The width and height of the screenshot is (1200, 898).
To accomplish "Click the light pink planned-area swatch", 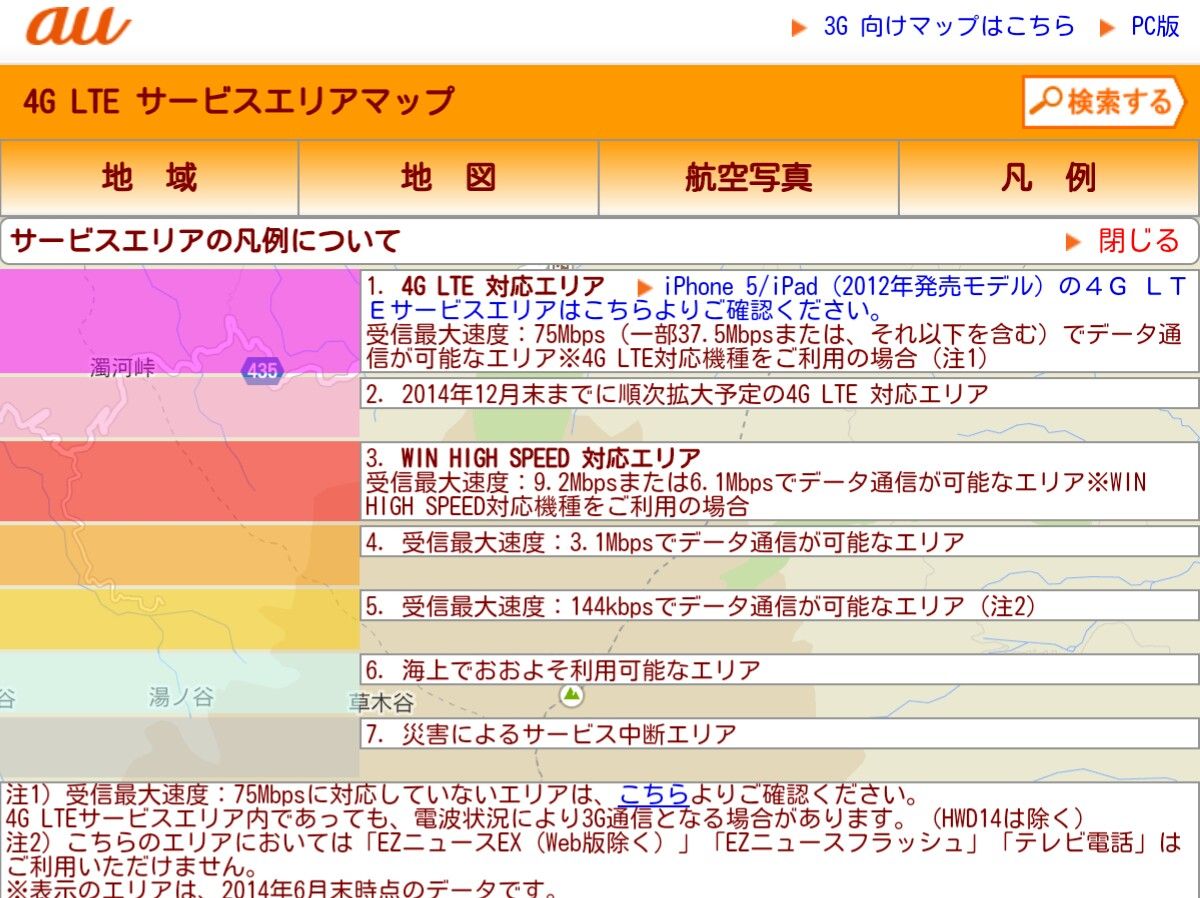I will point(180,406).
